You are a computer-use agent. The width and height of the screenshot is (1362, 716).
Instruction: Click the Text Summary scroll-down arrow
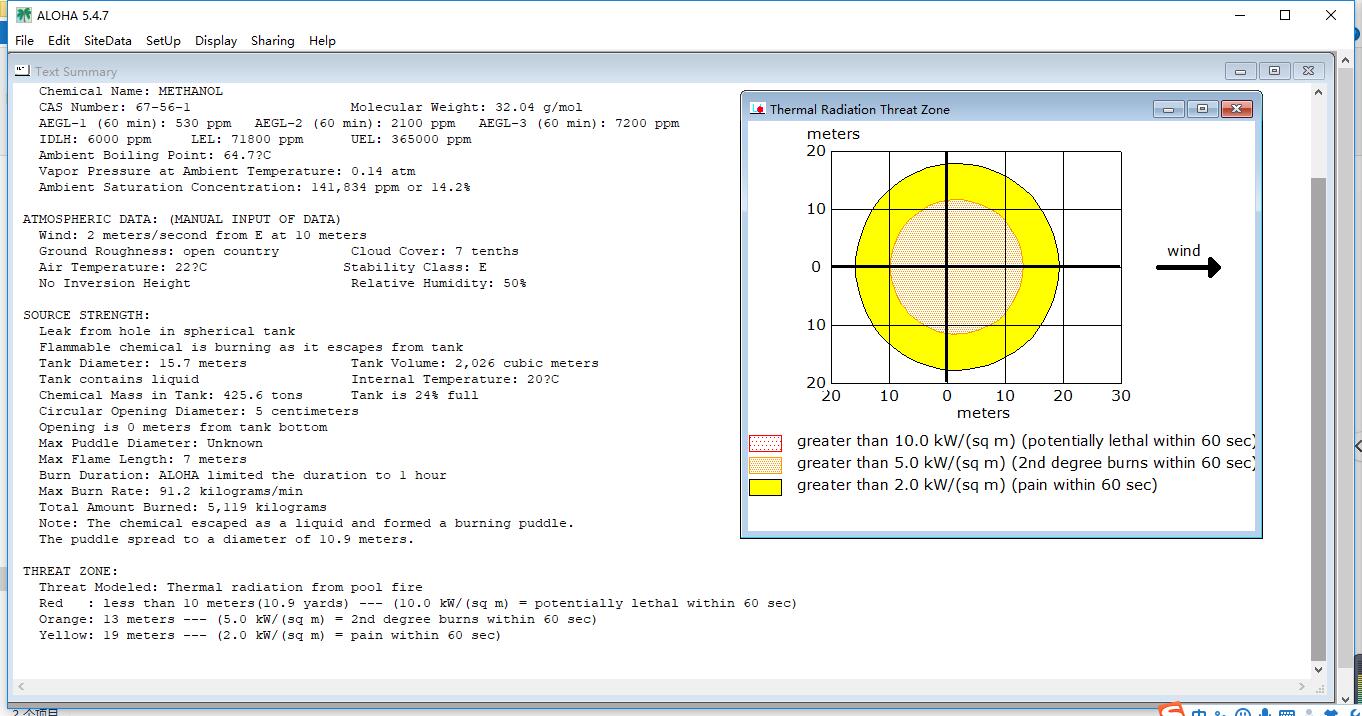click(1318, 670)
